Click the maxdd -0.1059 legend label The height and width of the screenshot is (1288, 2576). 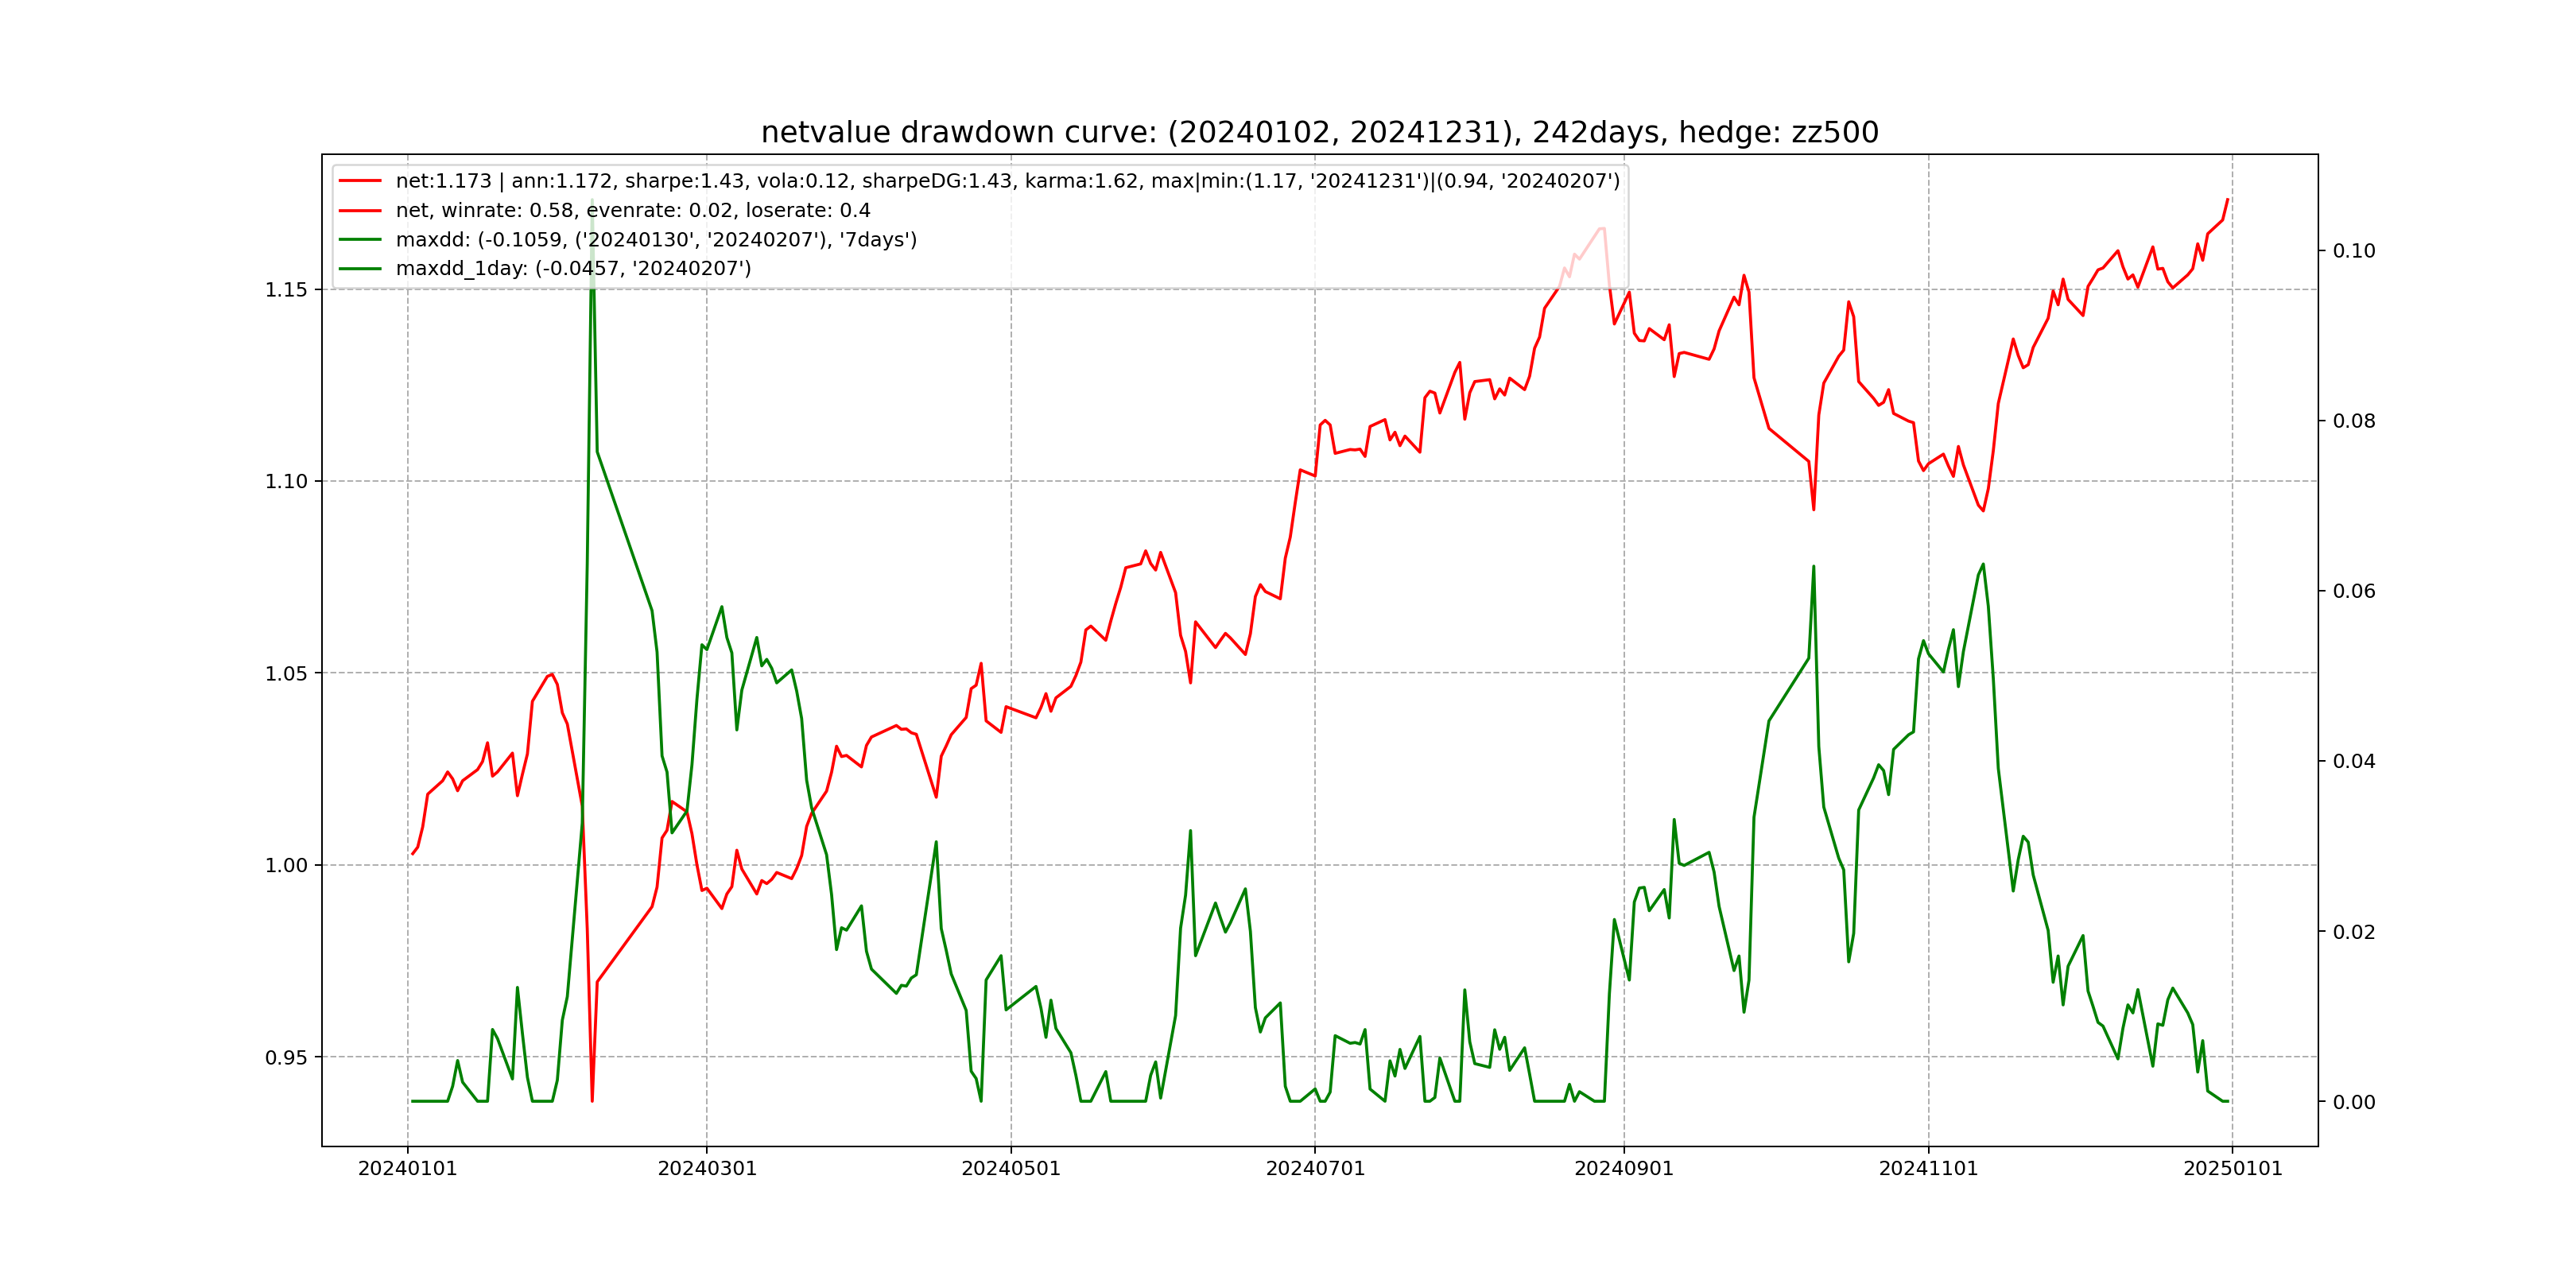(656, 239)
